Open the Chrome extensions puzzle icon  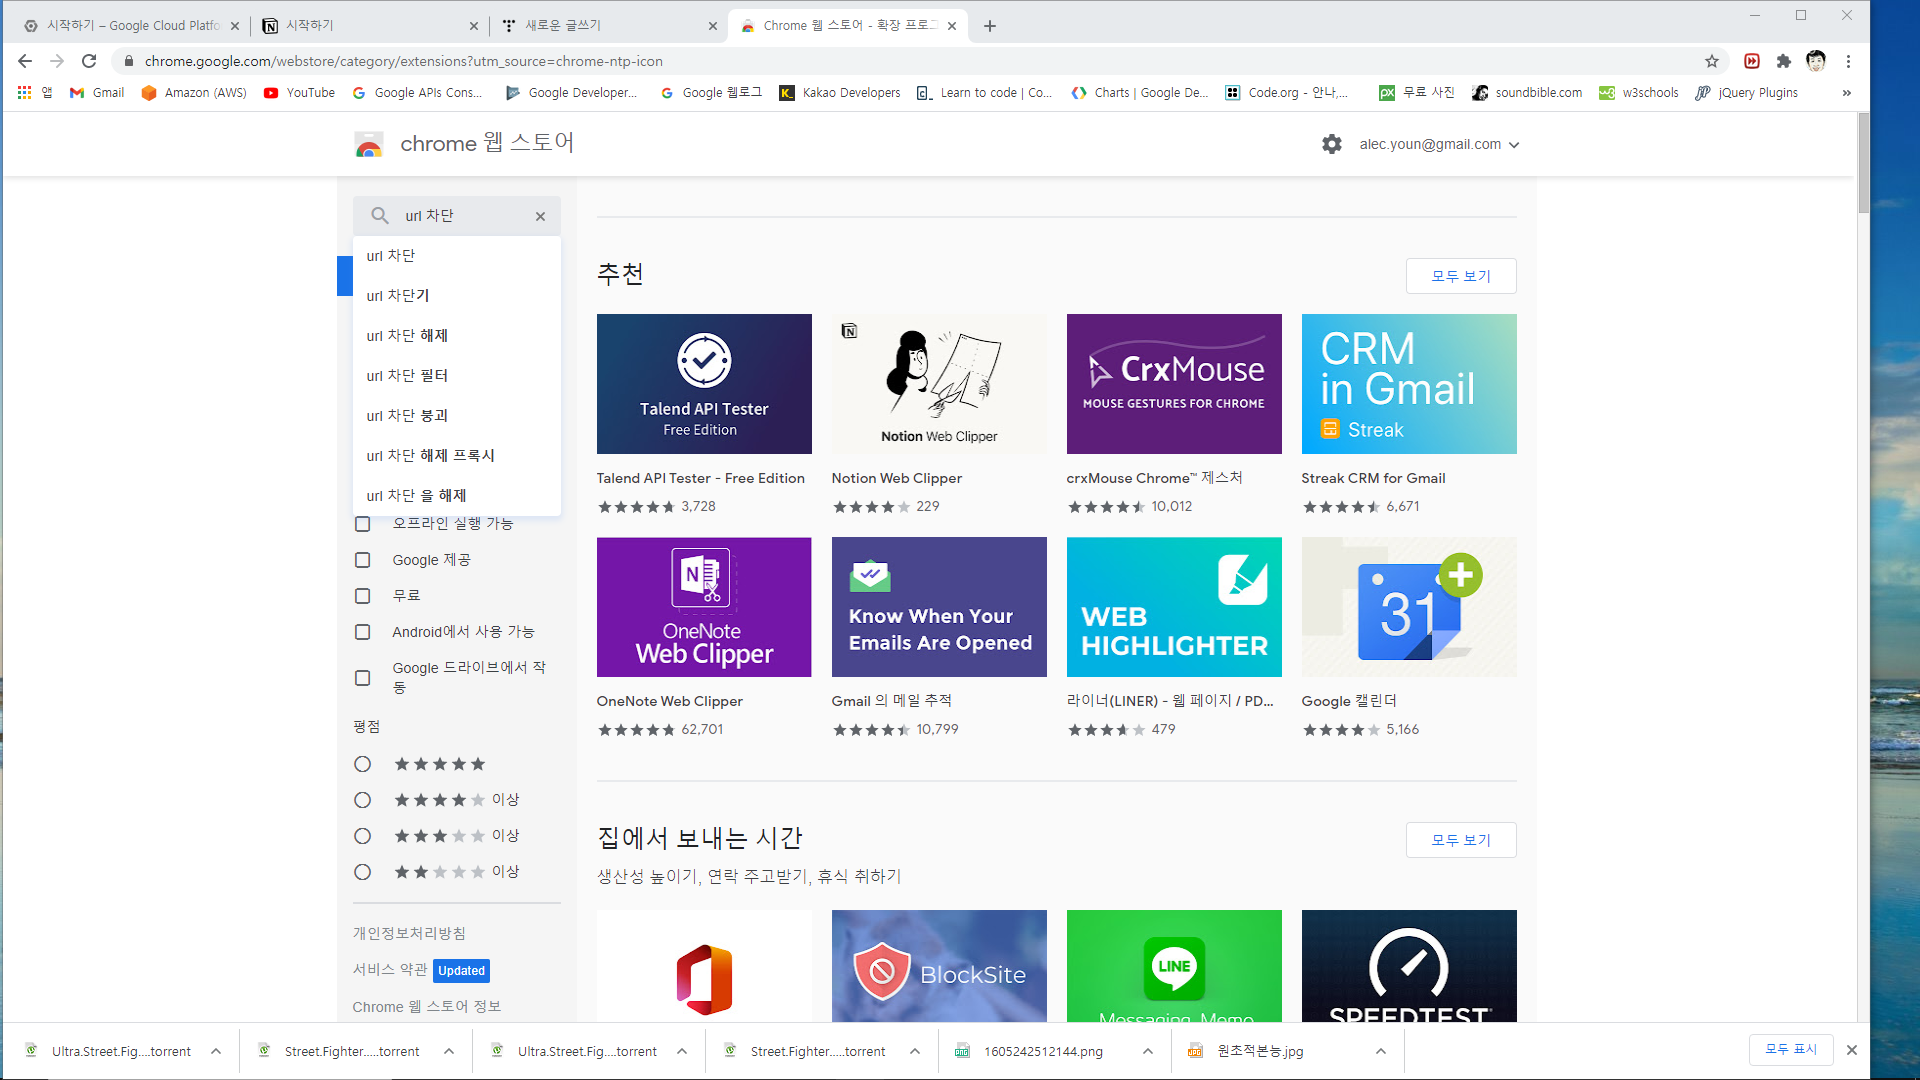(x=1783, y=61)
